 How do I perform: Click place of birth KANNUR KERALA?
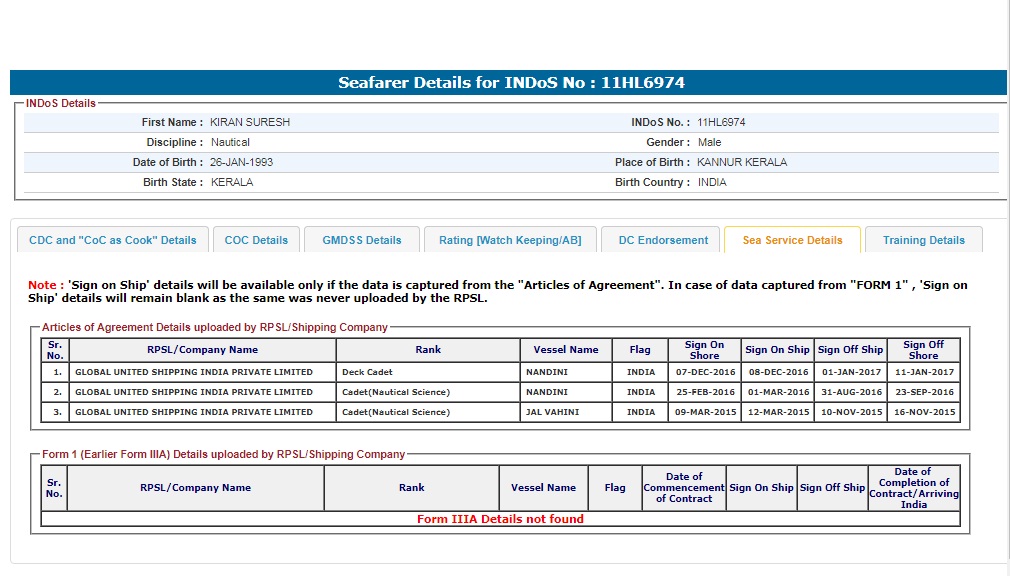742,162
